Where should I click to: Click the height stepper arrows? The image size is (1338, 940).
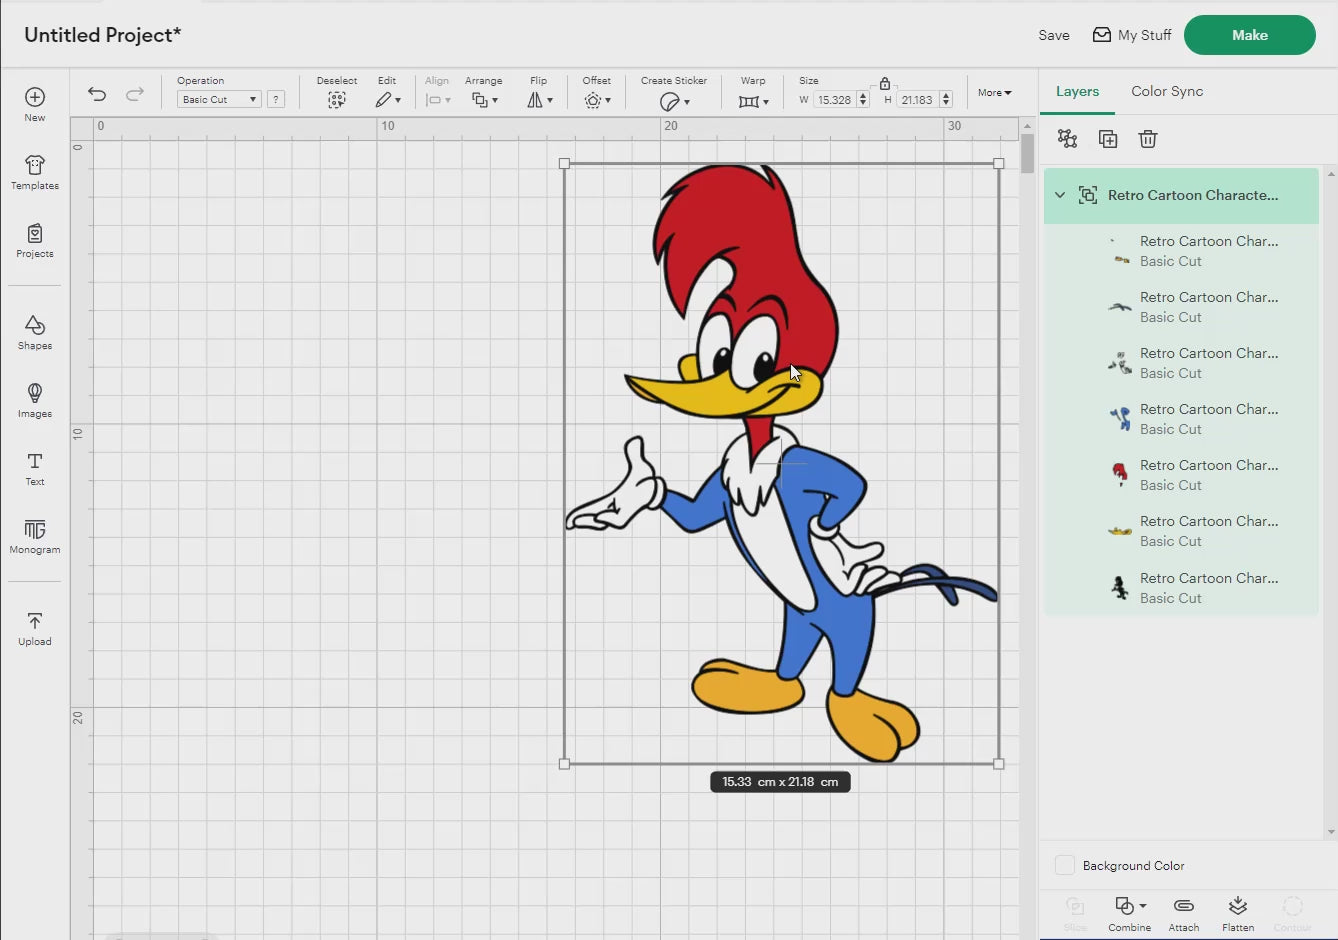point(946,100)
